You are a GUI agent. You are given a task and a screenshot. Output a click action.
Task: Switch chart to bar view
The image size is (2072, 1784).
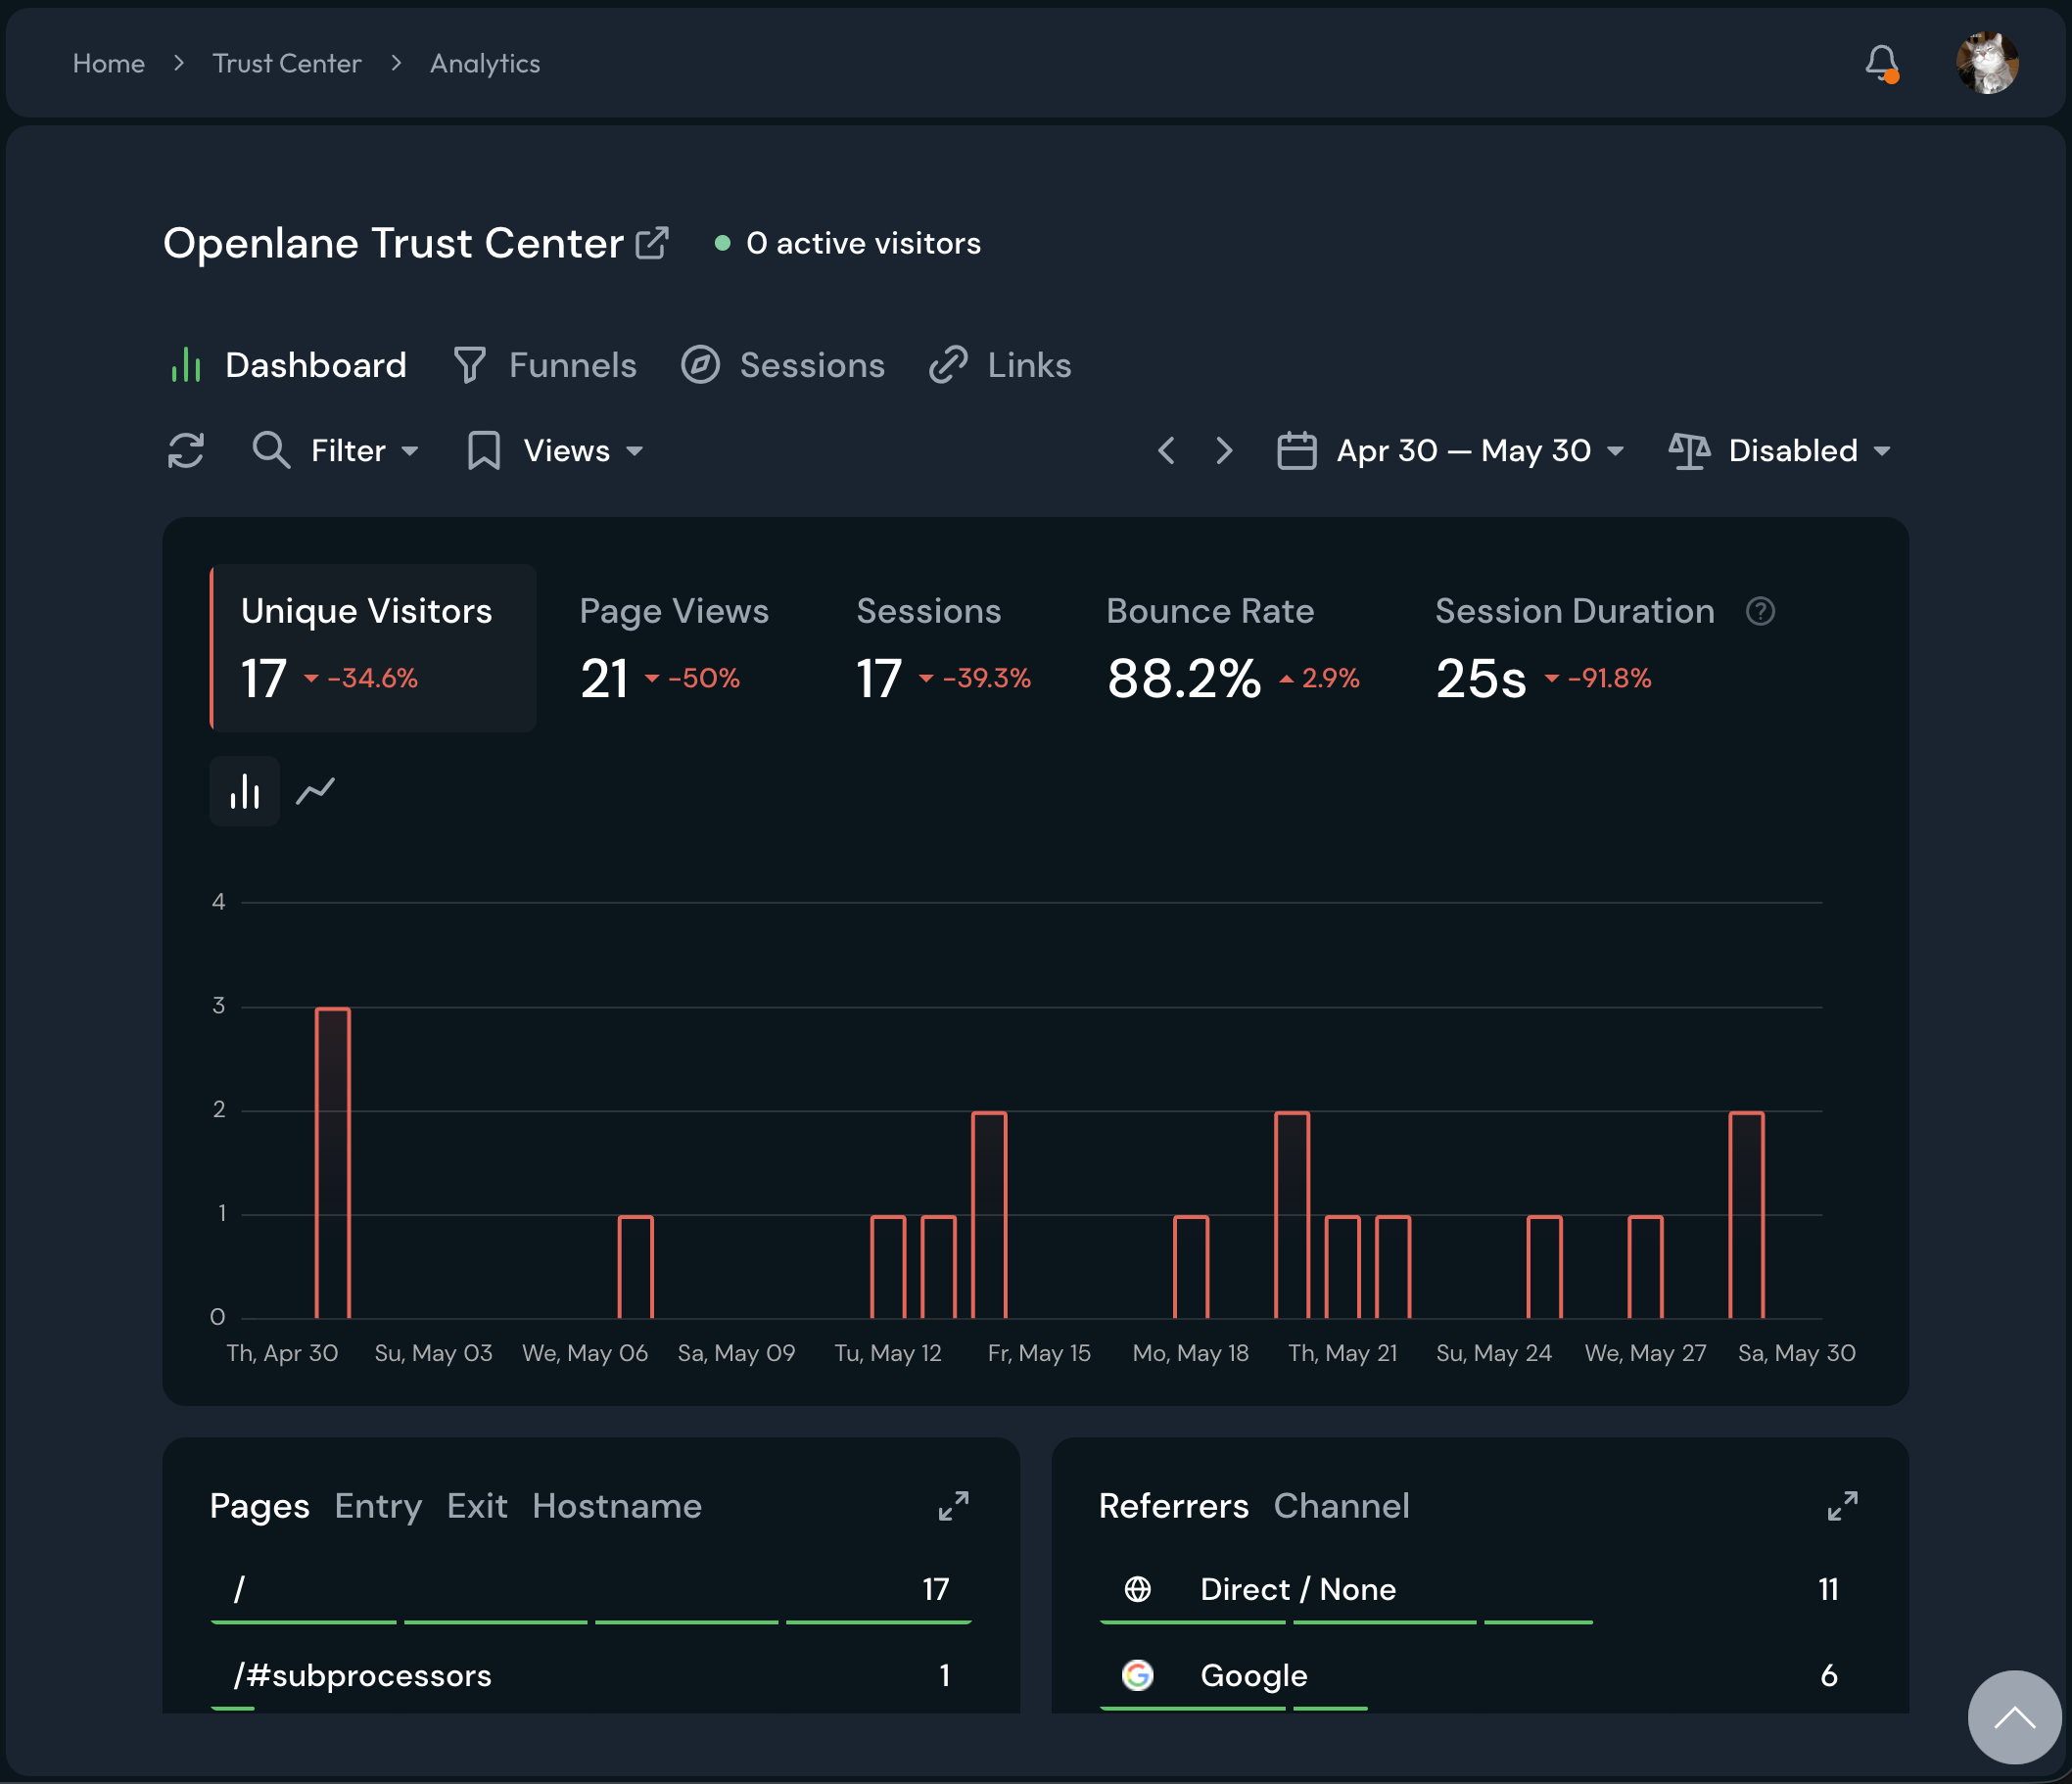(x=244, y=791)
